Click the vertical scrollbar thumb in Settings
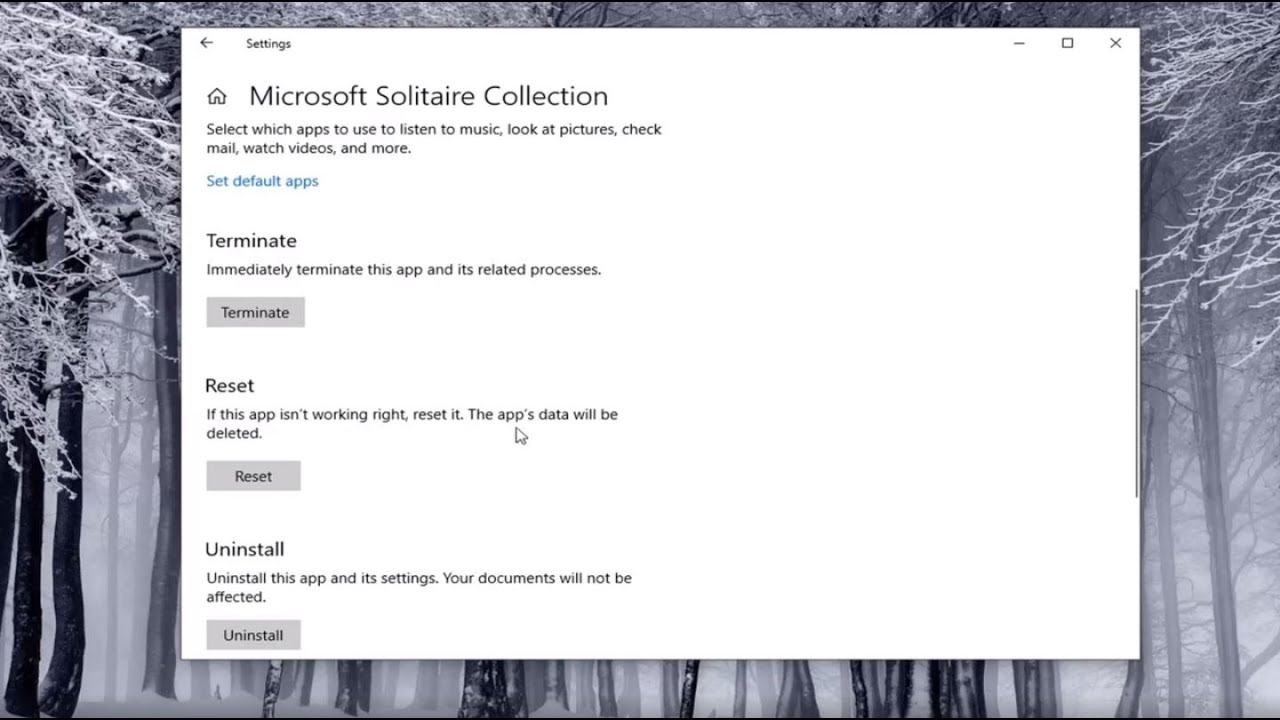 1136,394
